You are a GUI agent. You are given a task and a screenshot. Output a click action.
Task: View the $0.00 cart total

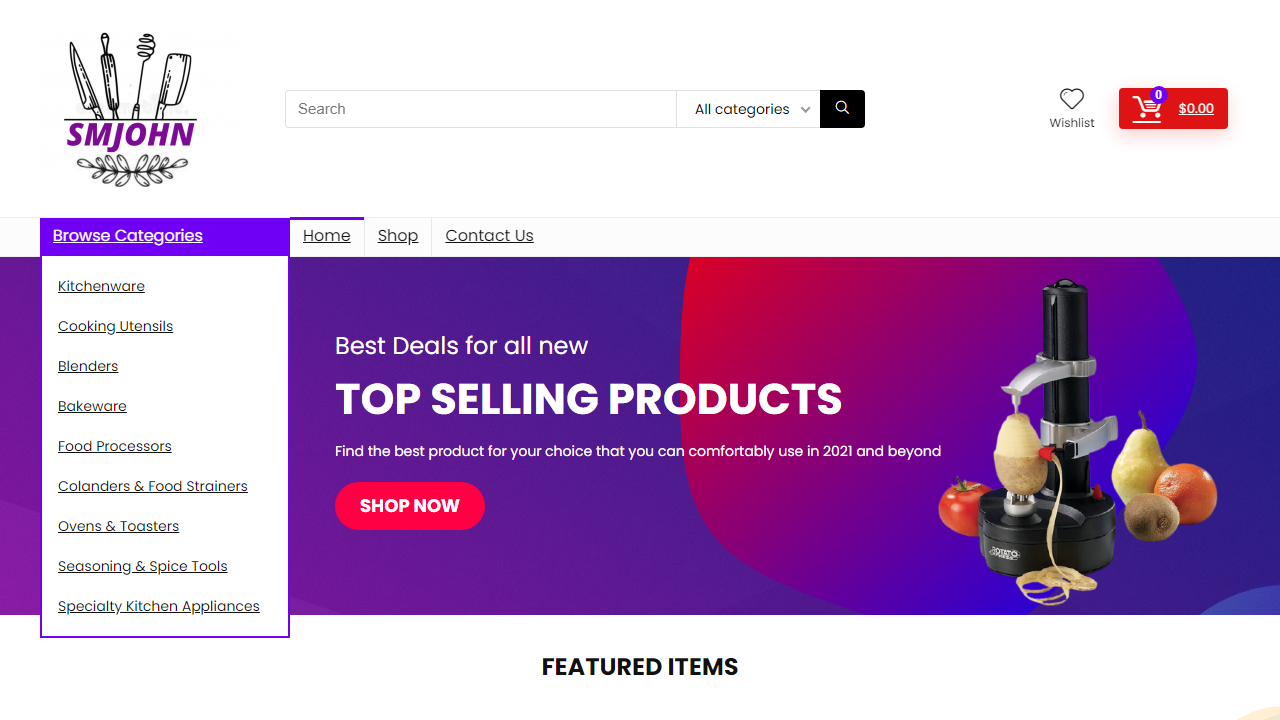coord(1196,109)
